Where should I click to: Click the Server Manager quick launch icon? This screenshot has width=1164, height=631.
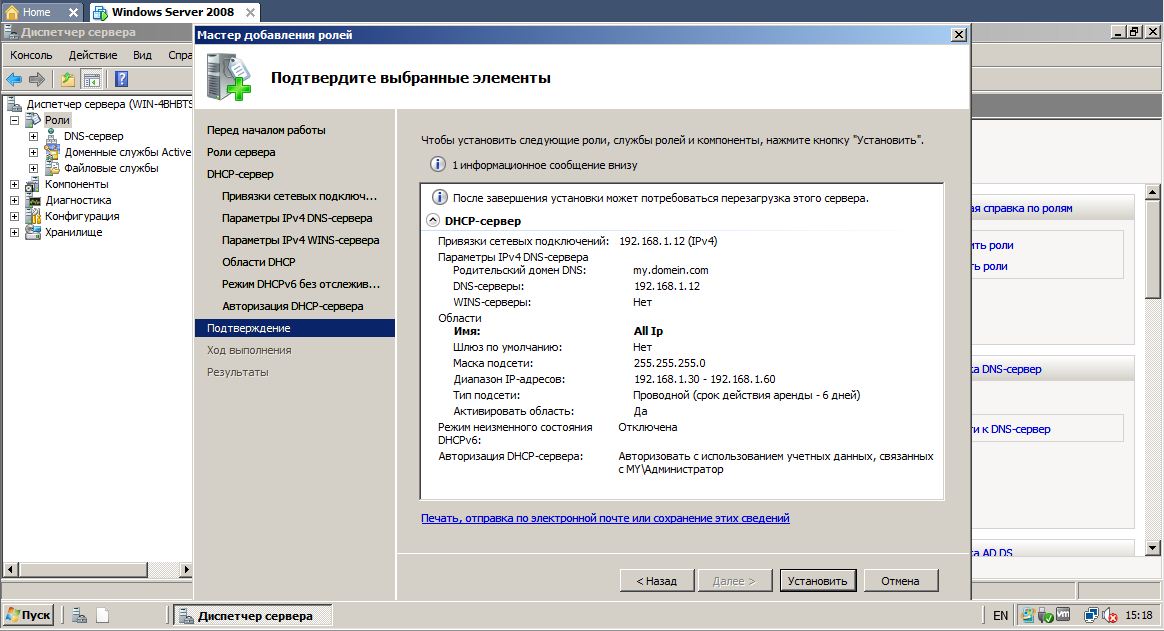coord(79,615)
